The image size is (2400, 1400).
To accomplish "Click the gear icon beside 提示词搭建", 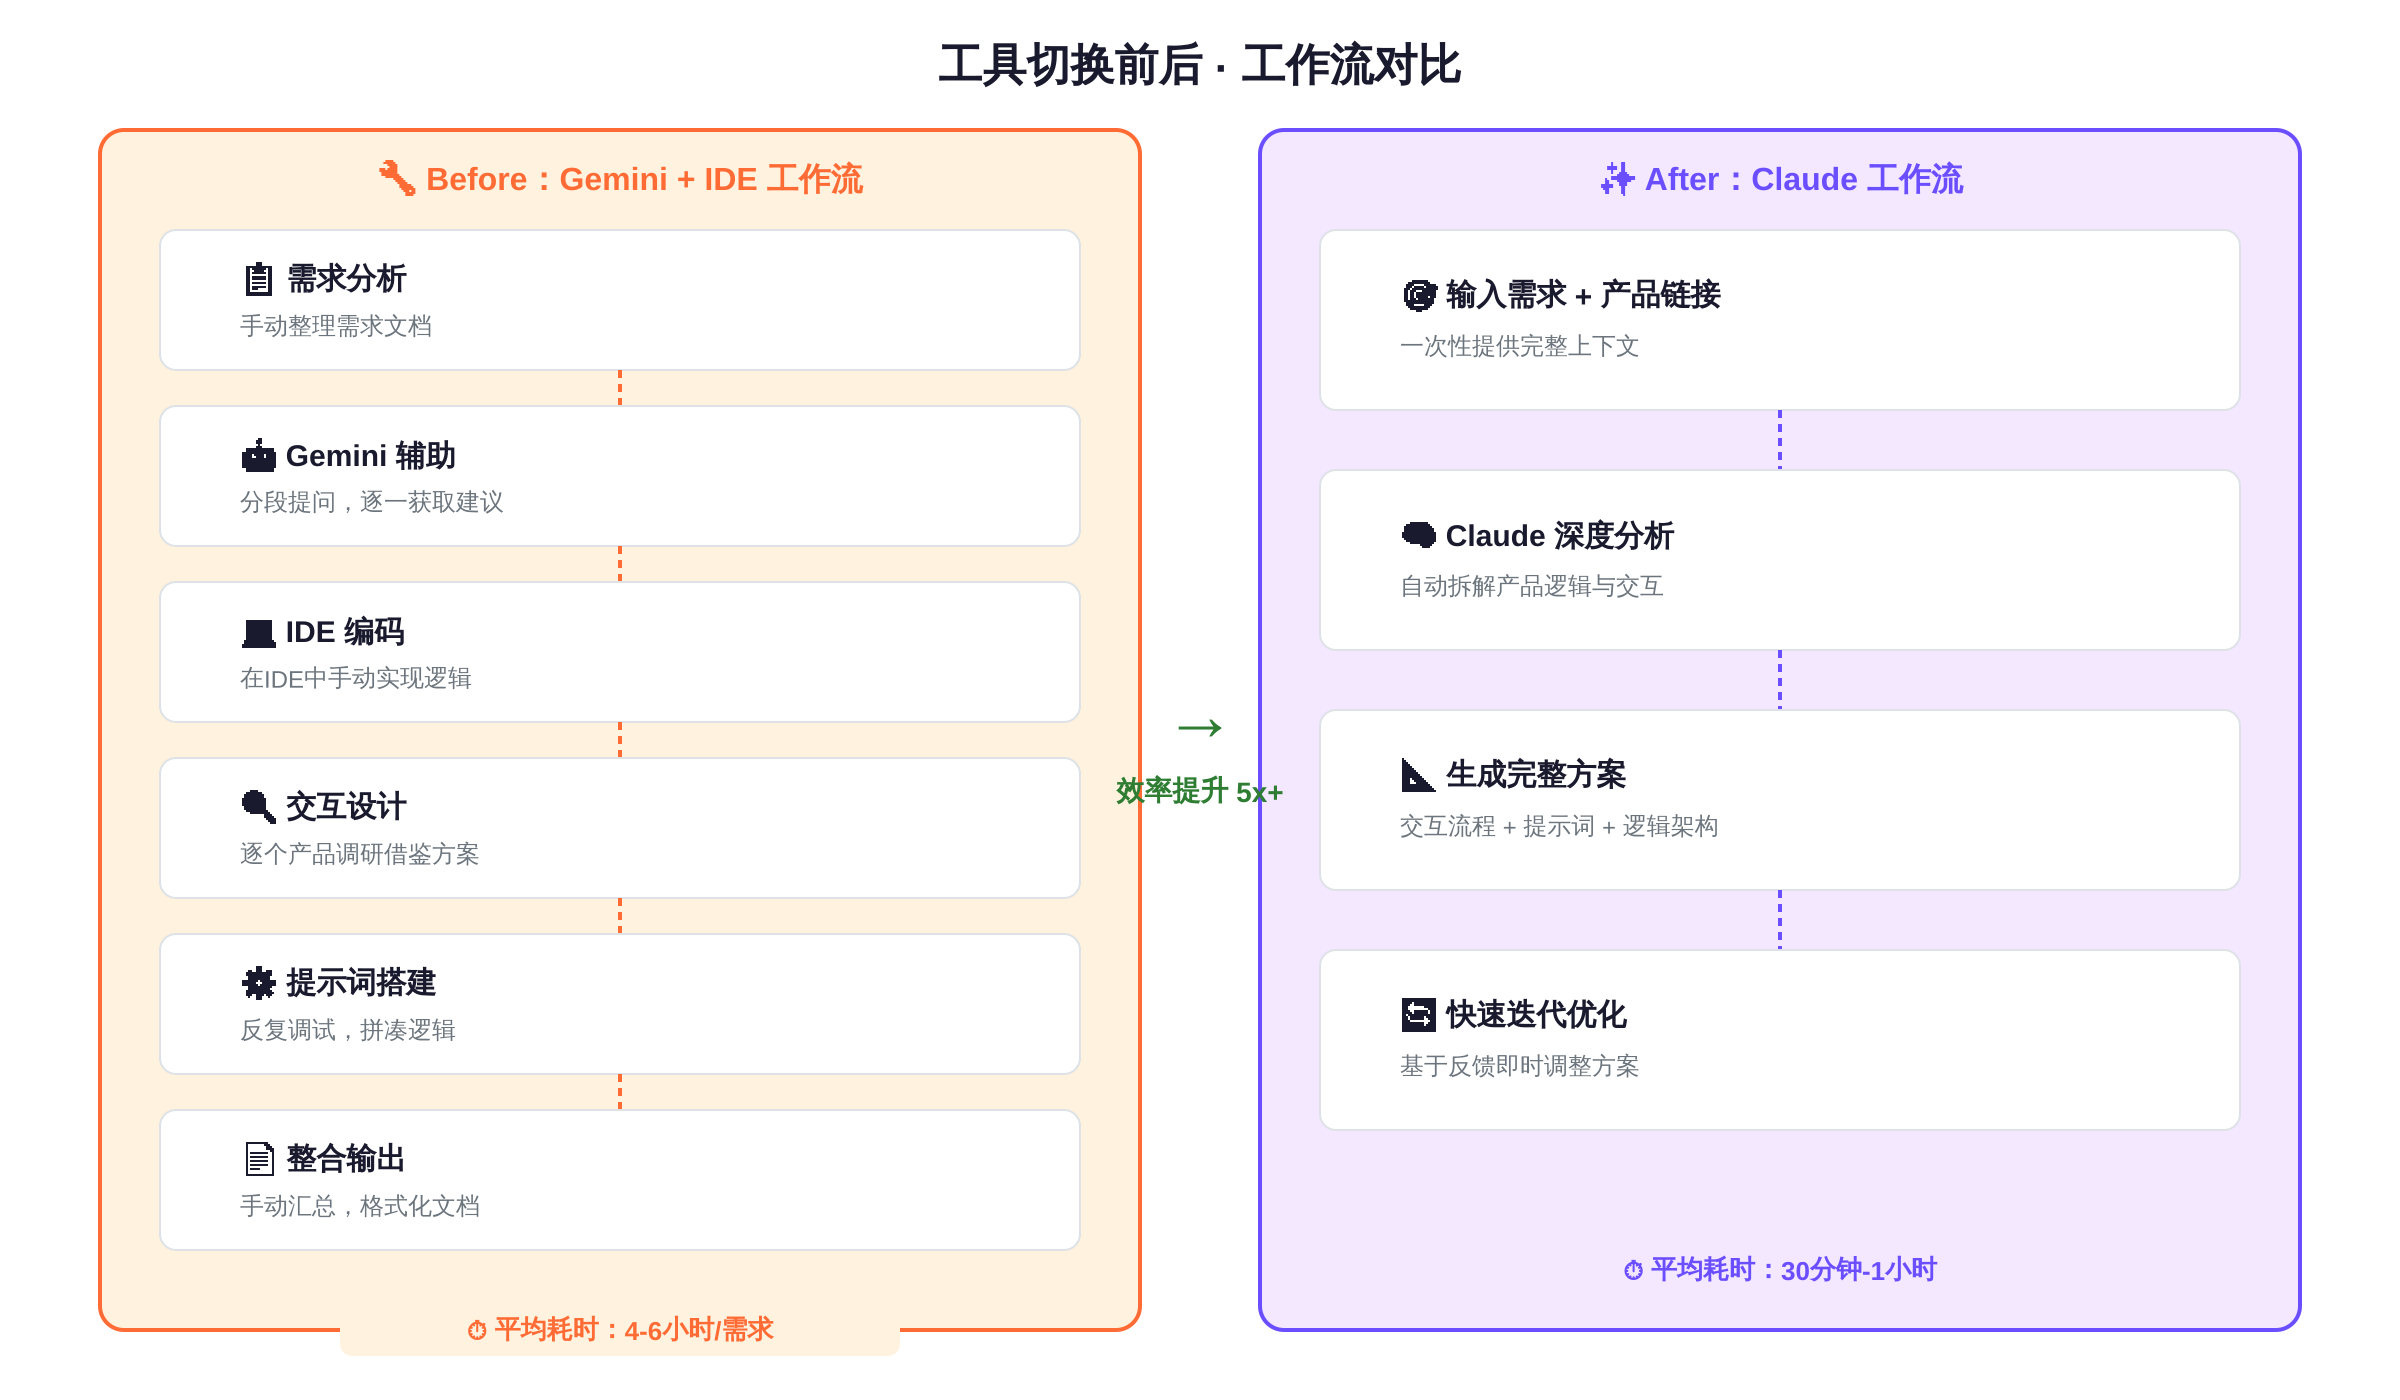I will pyautogui.click(x=258, y=983).
